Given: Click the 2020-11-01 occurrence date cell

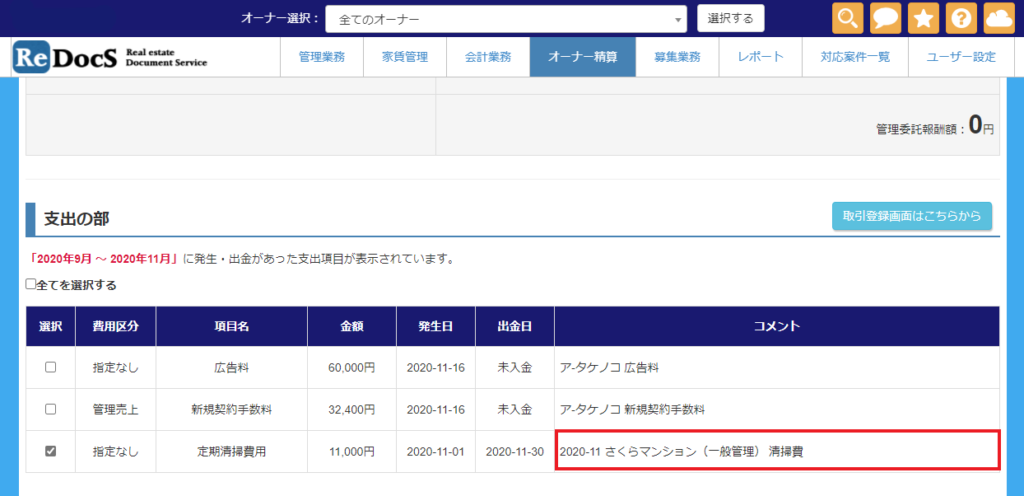Looking at the screenshot, I should tap(436, 452).
